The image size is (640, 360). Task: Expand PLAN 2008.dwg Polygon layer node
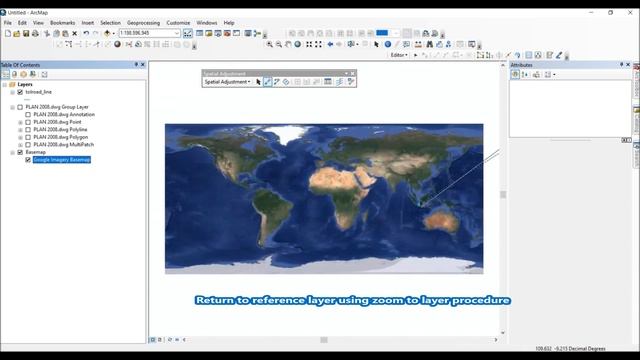point(20,137)
